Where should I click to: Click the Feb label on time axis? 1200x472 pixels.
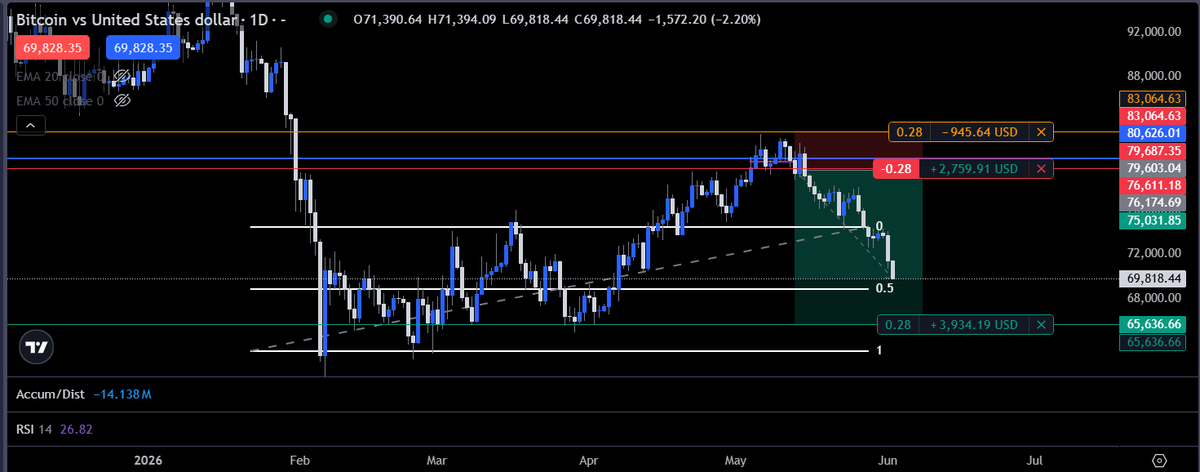tap(299, 460)
